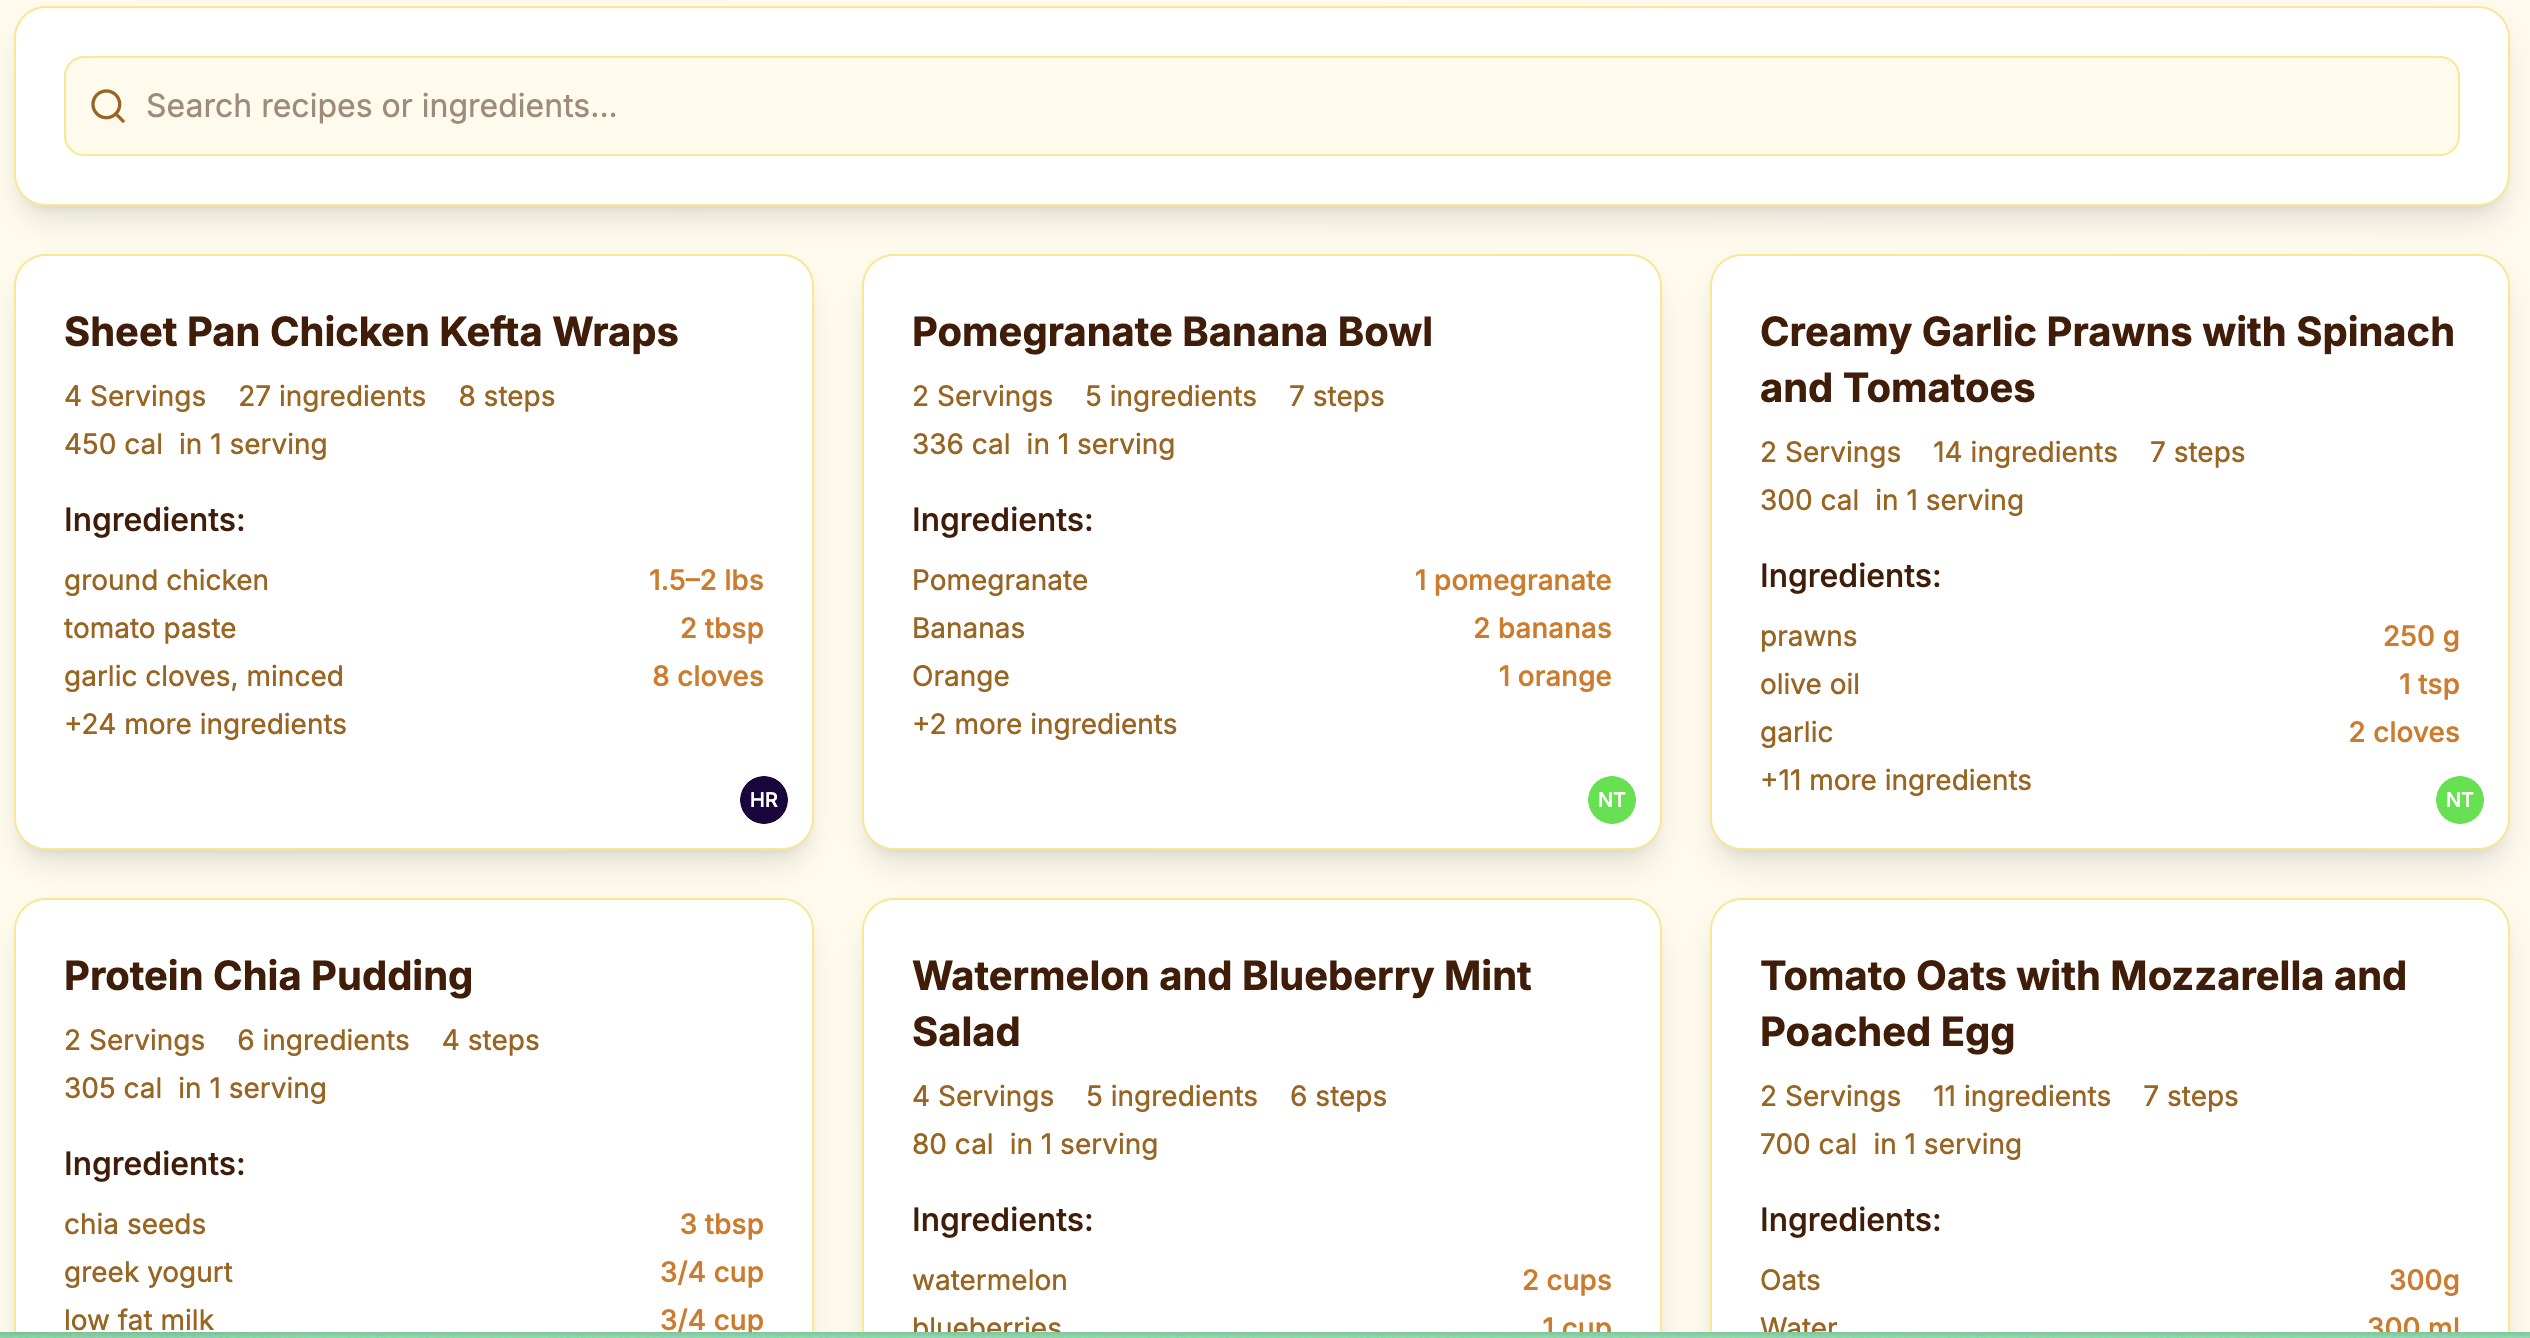Viewport: 2530px width, 1338px height.
Task: Click the 27 ingredients count label
Action: point(332,396)
